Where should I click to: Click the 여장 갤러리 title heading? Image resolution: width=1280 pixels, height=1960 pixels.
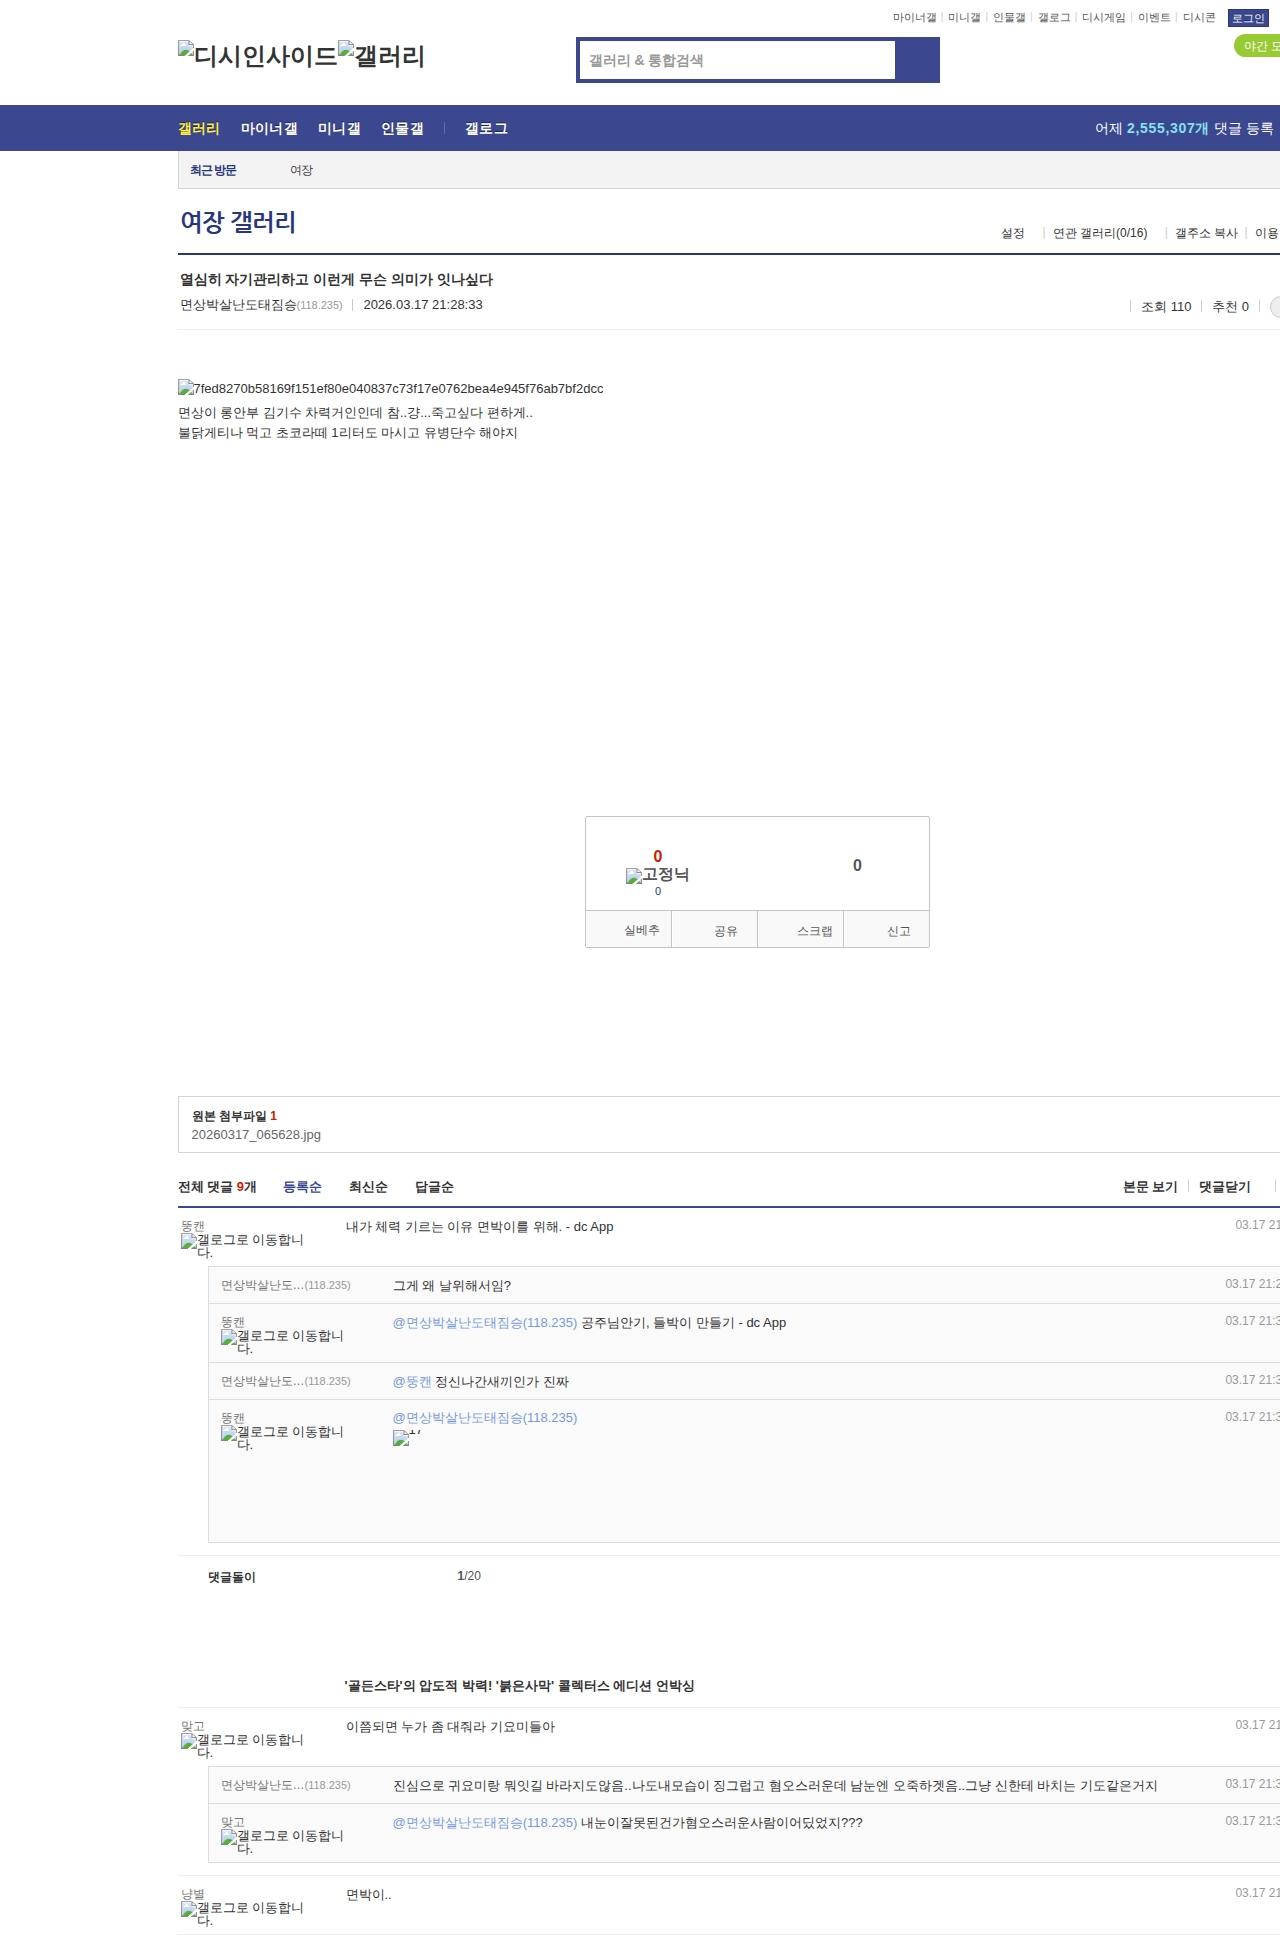click(238, 222)
